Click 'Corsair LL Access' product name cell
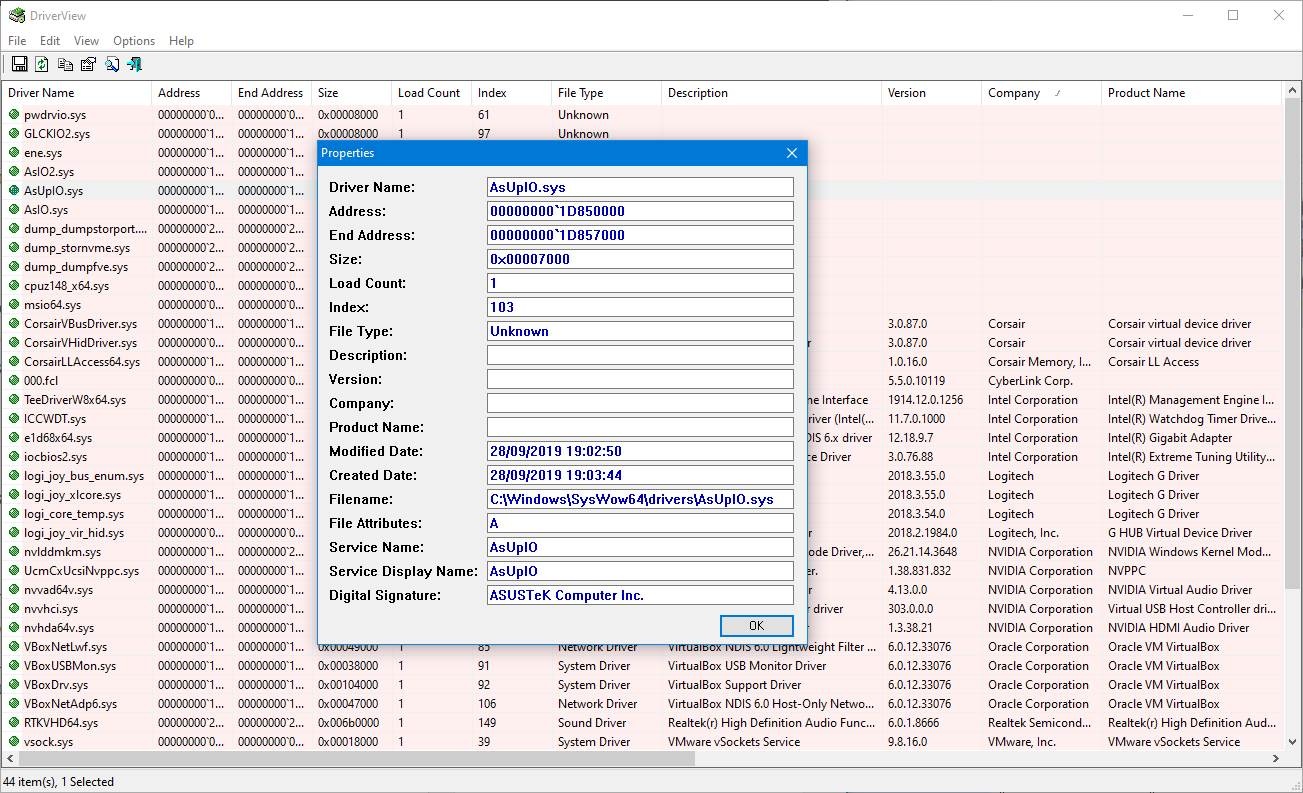 coord(1153,362)
